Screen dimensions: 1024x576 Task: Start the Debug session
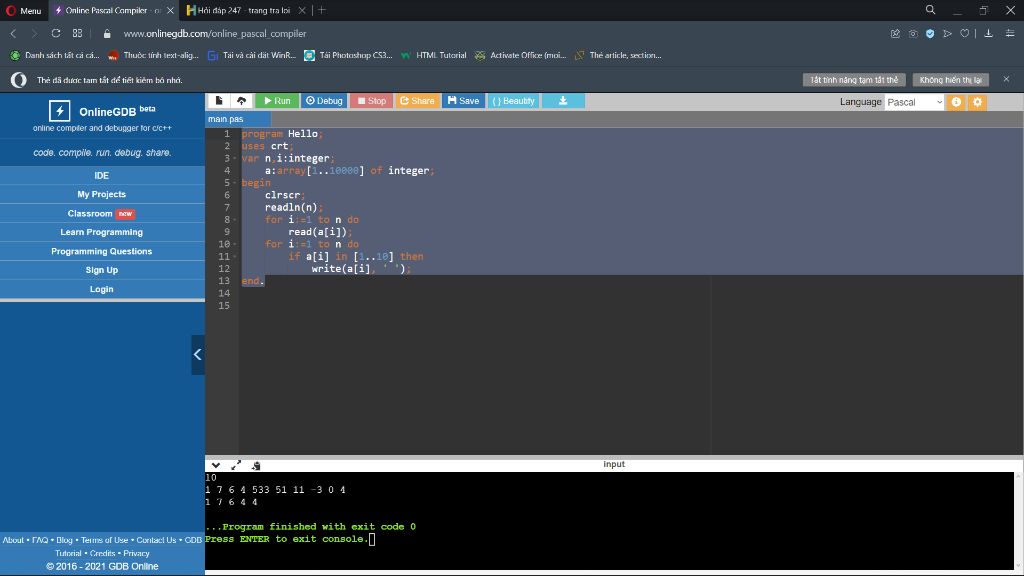[324, 101]
